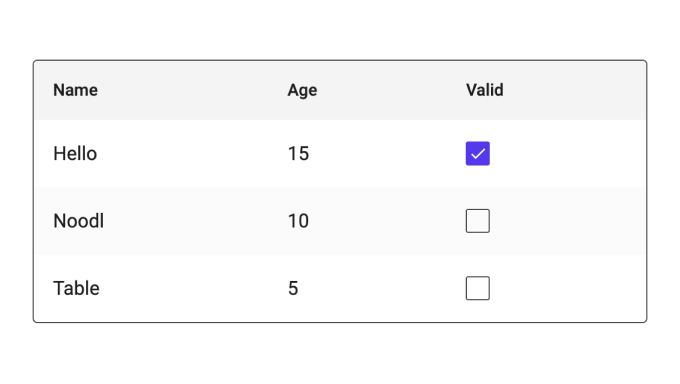The width and height of the screenshot is (680, 384).
Task: Select the age value 5
Action: pyautogui.click(x=293, y=288)
